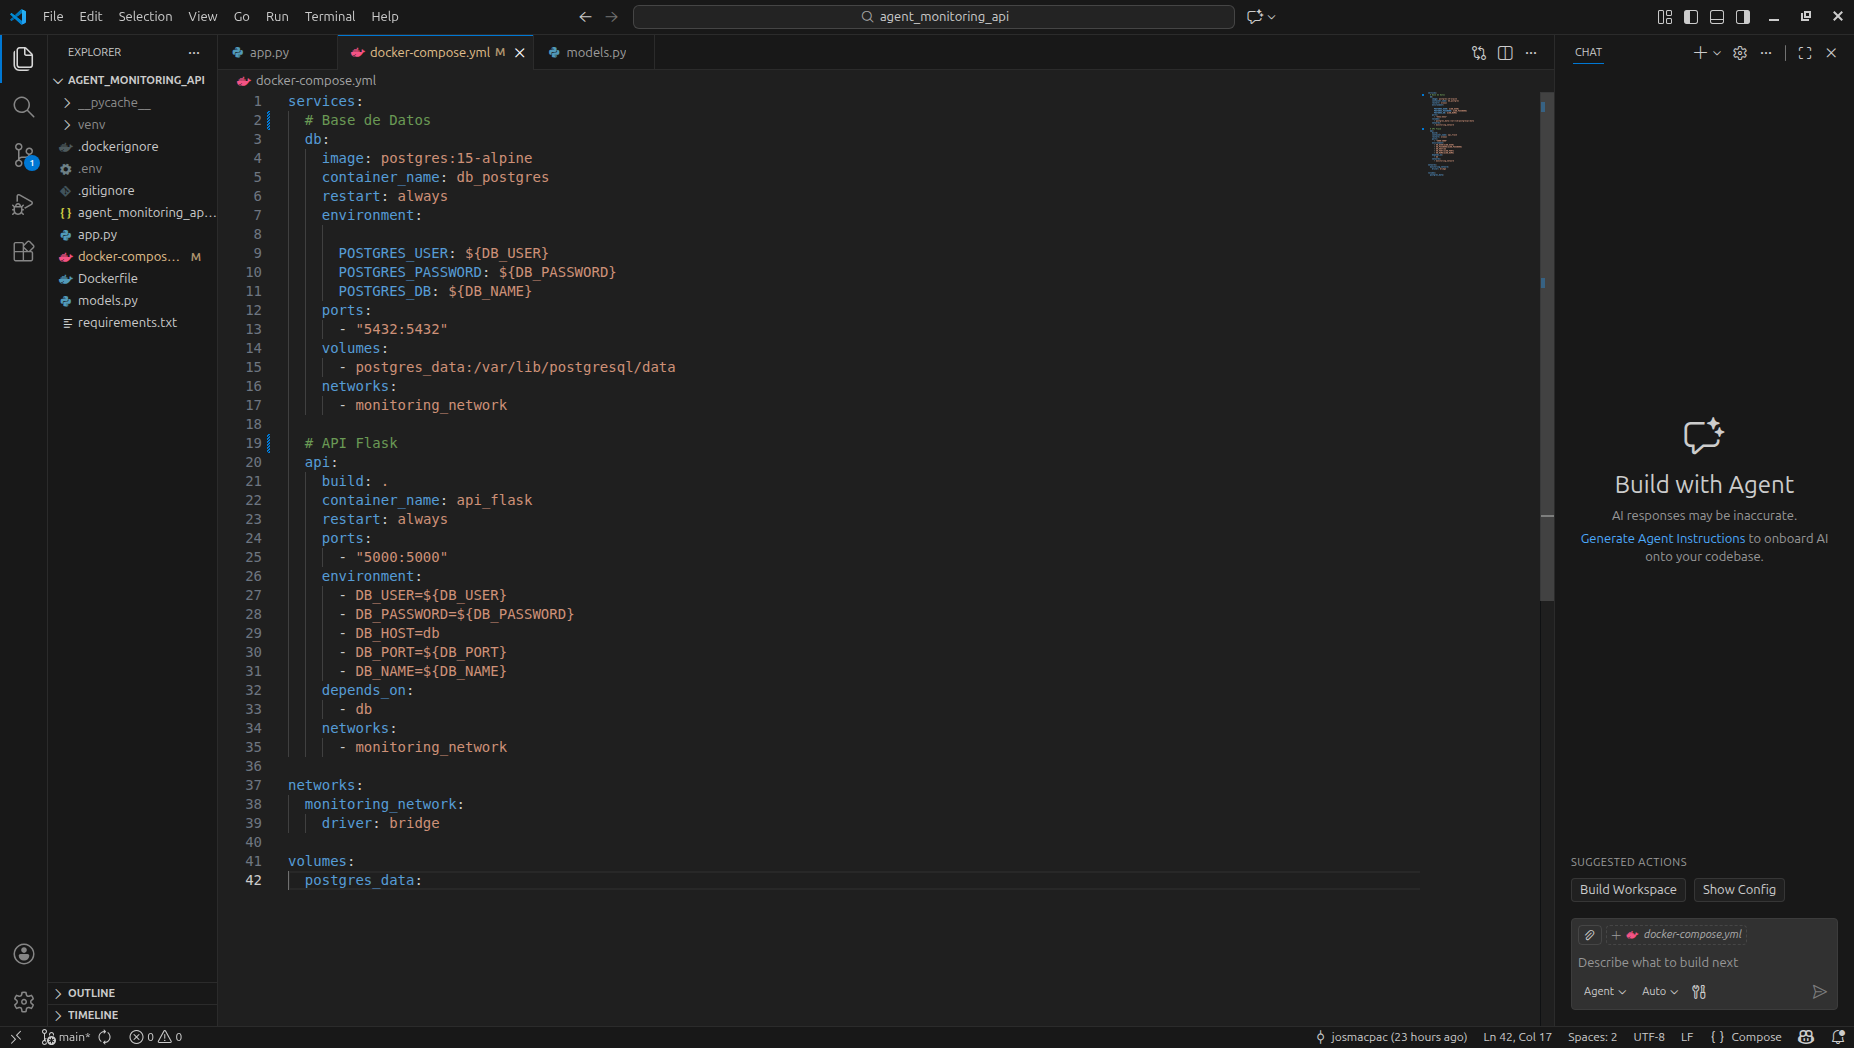Viewport: 1854px width, 1048px height.
Task: Click the GitHub Copilot icon in status bar
Action: tap(1808, 1037)
